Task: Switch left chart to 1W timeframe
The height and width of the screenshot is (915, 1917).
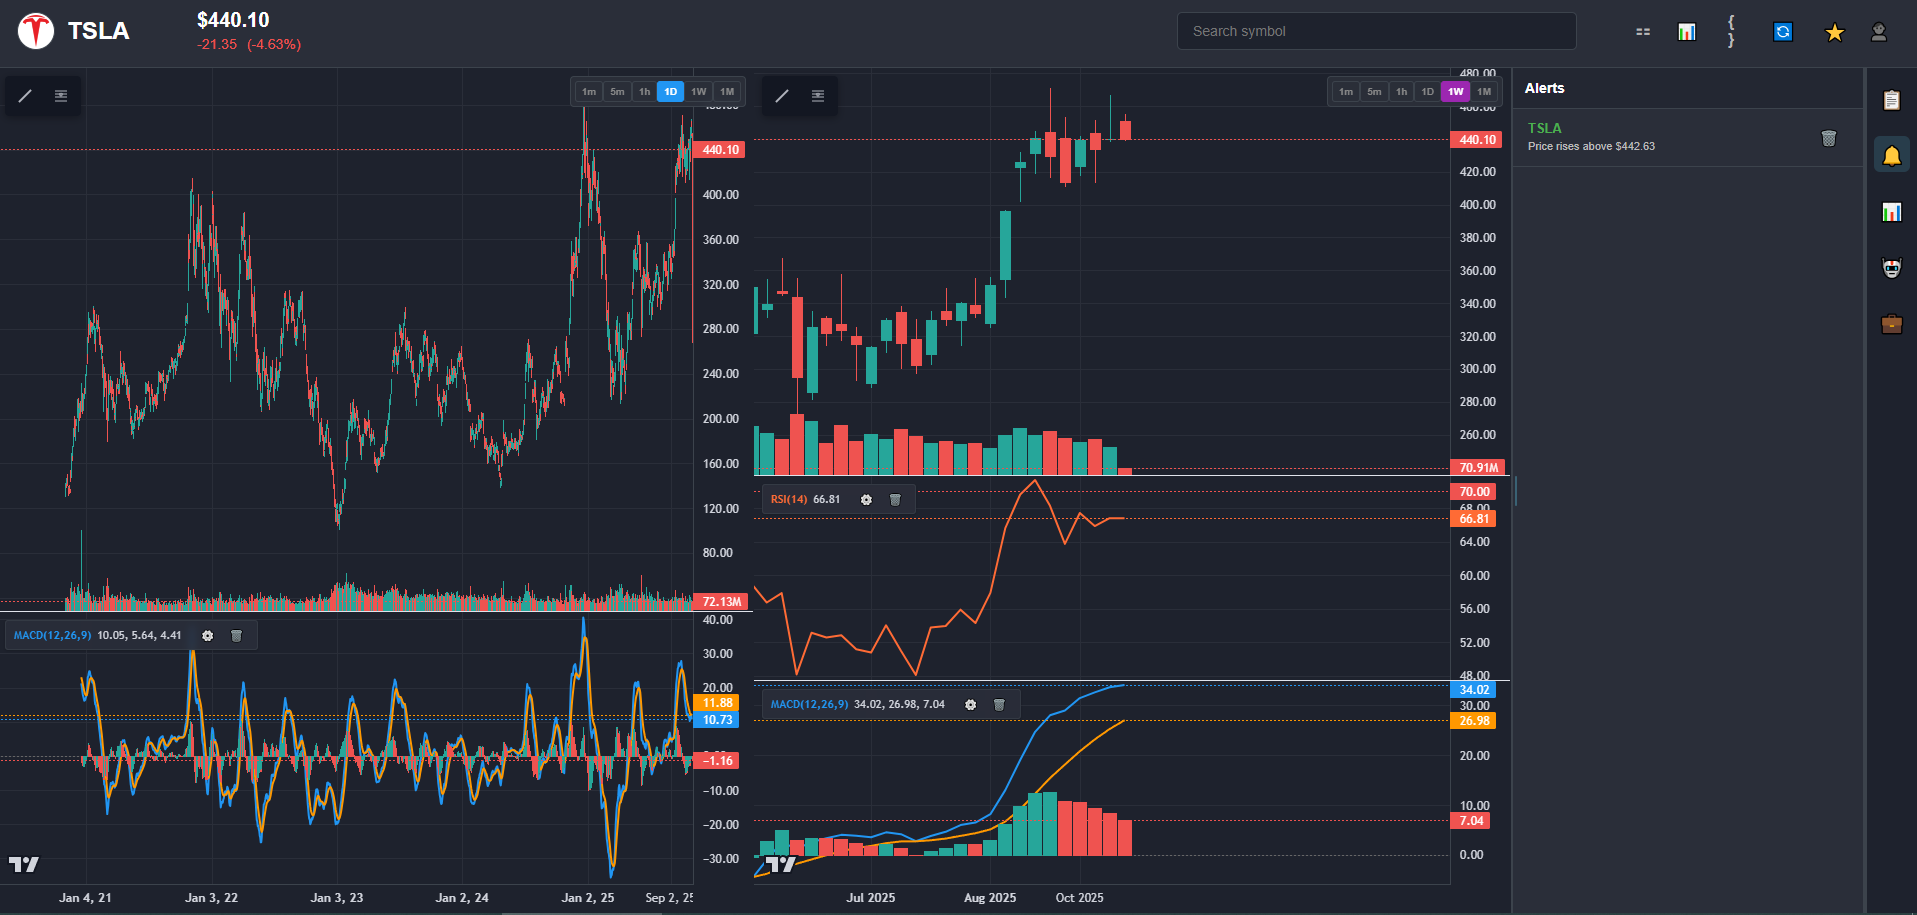Action: [x=699, y=92]
